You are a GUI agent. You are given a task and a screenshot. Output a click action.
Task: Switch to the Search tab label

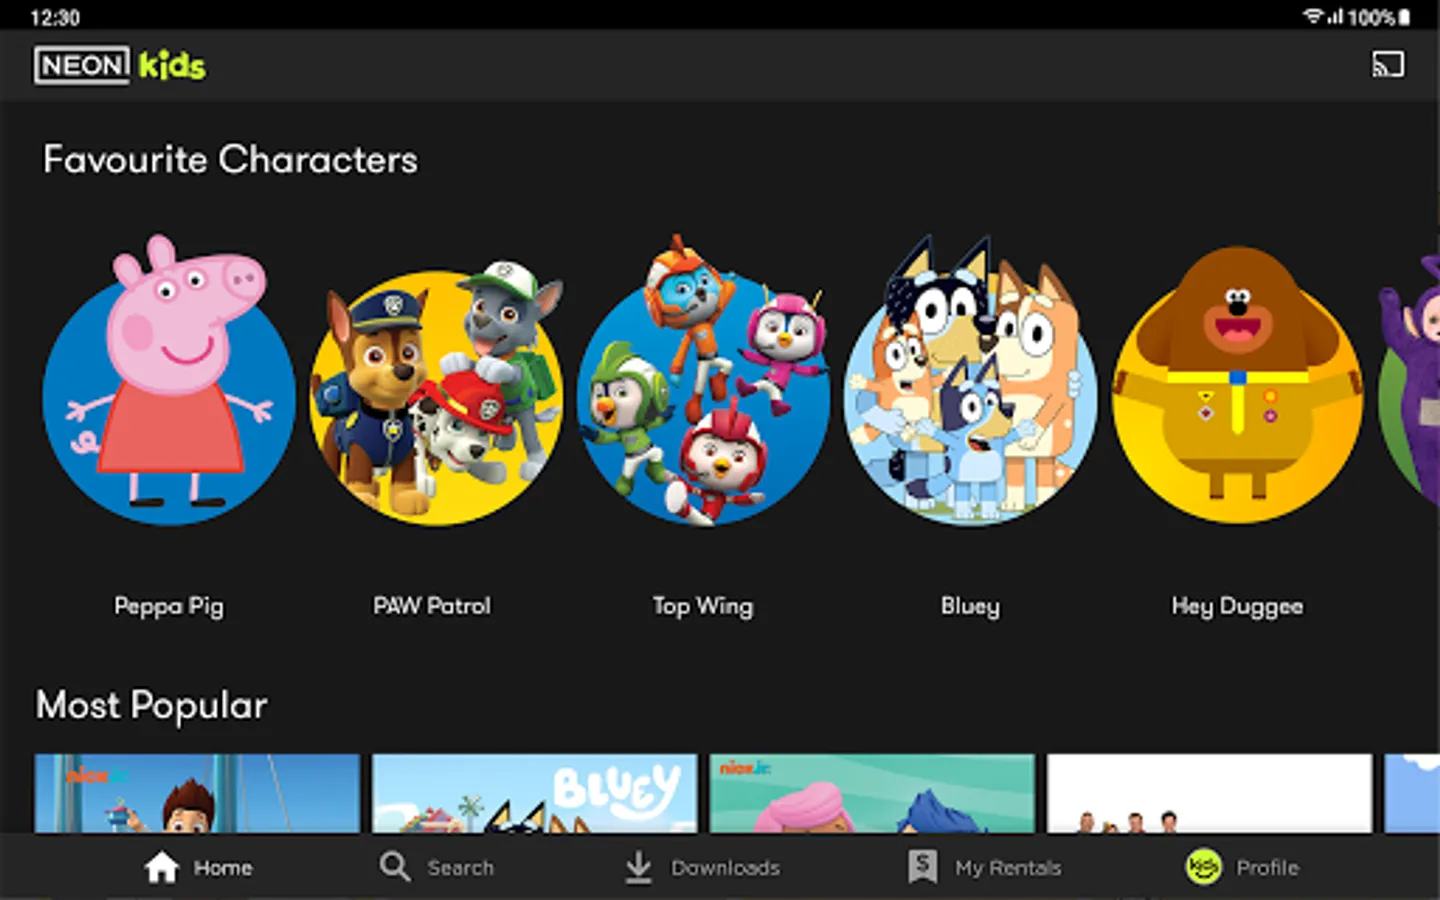tap(461, 868)
